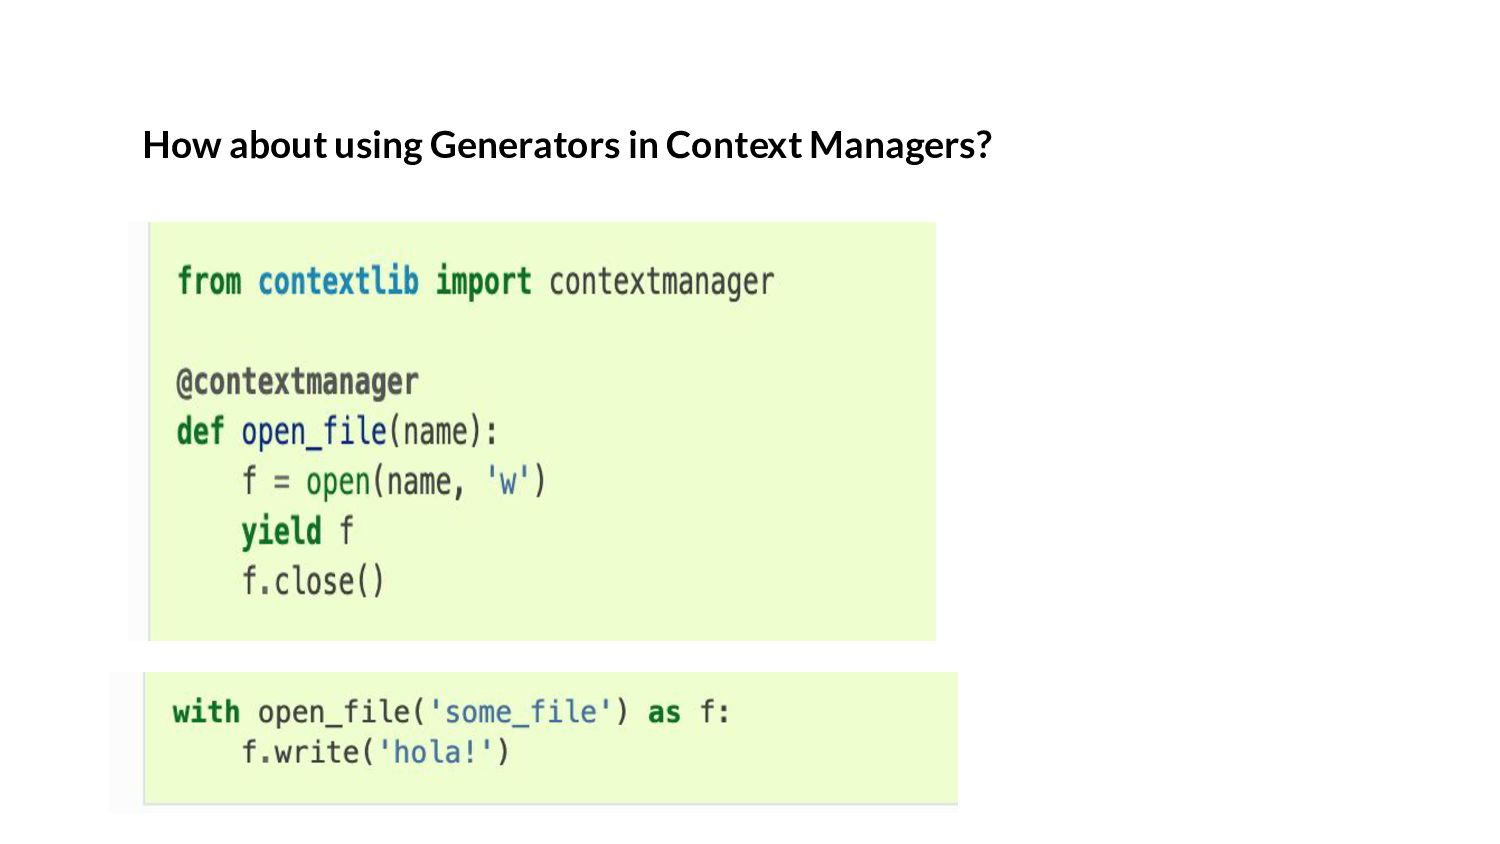This screenshot has height=844, width=1500.
Task: Click 'contextmanager' on the import line
Action: coord(661,282)
